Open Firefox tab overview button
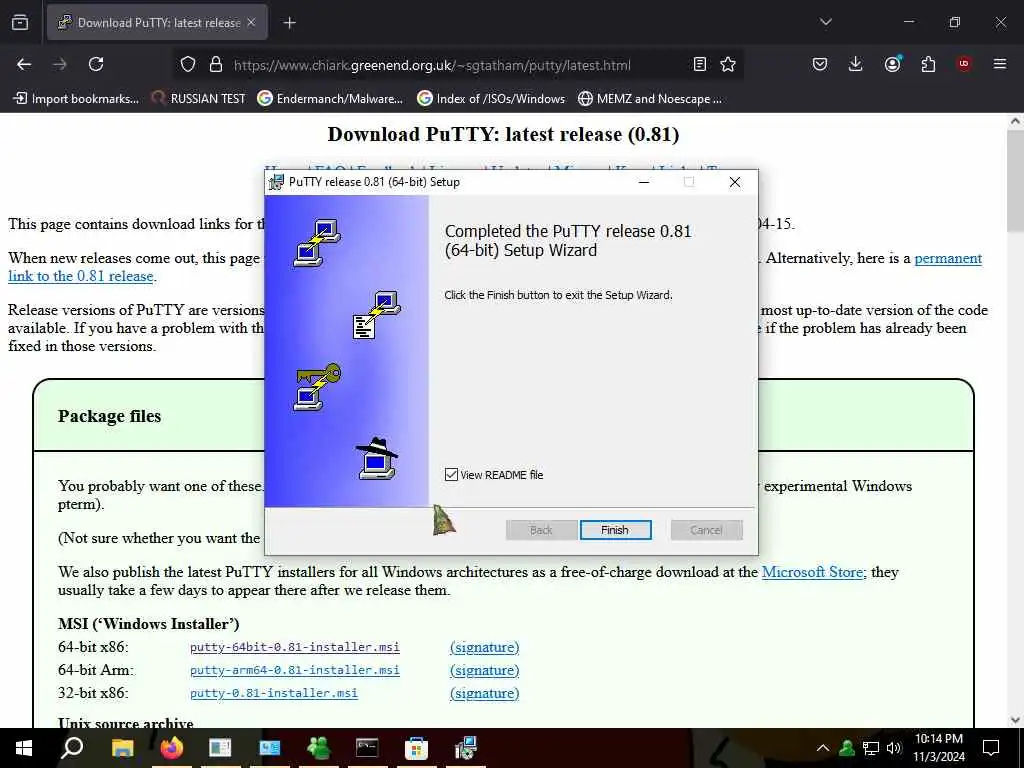 pyautogui.click(x=20, y=22)
